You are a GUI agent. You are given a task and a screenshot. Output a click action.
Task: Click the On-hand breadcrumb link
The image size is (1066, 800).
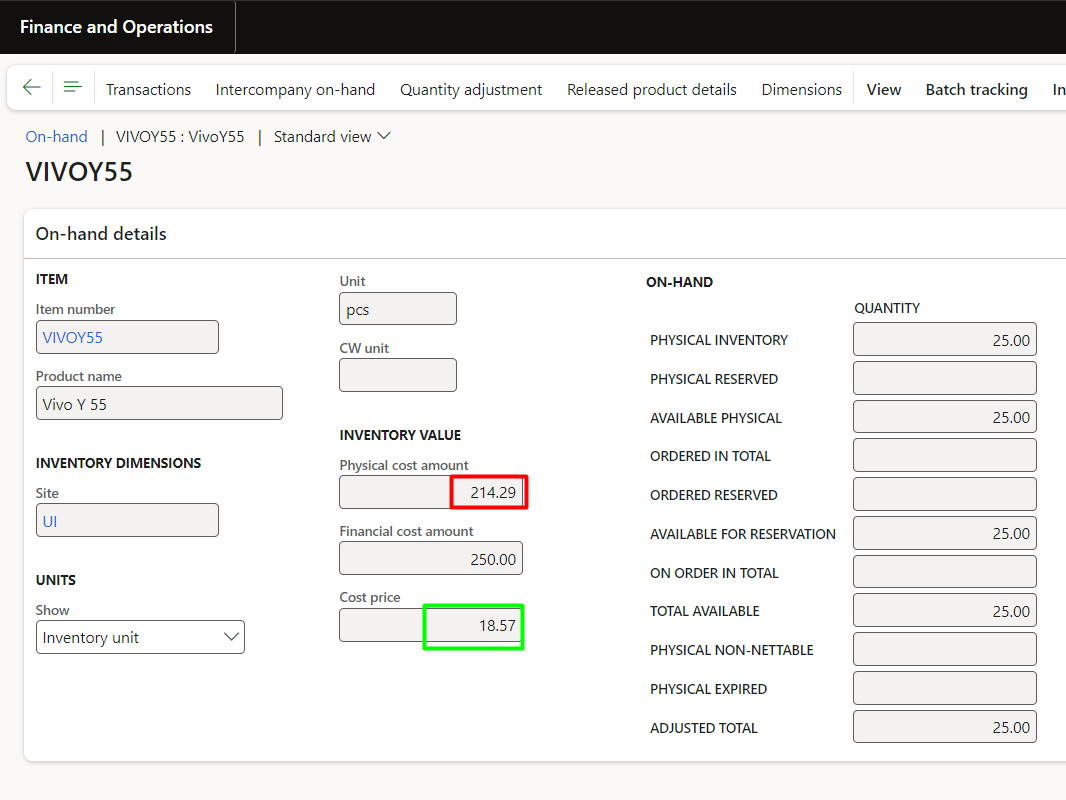[57, 137]
